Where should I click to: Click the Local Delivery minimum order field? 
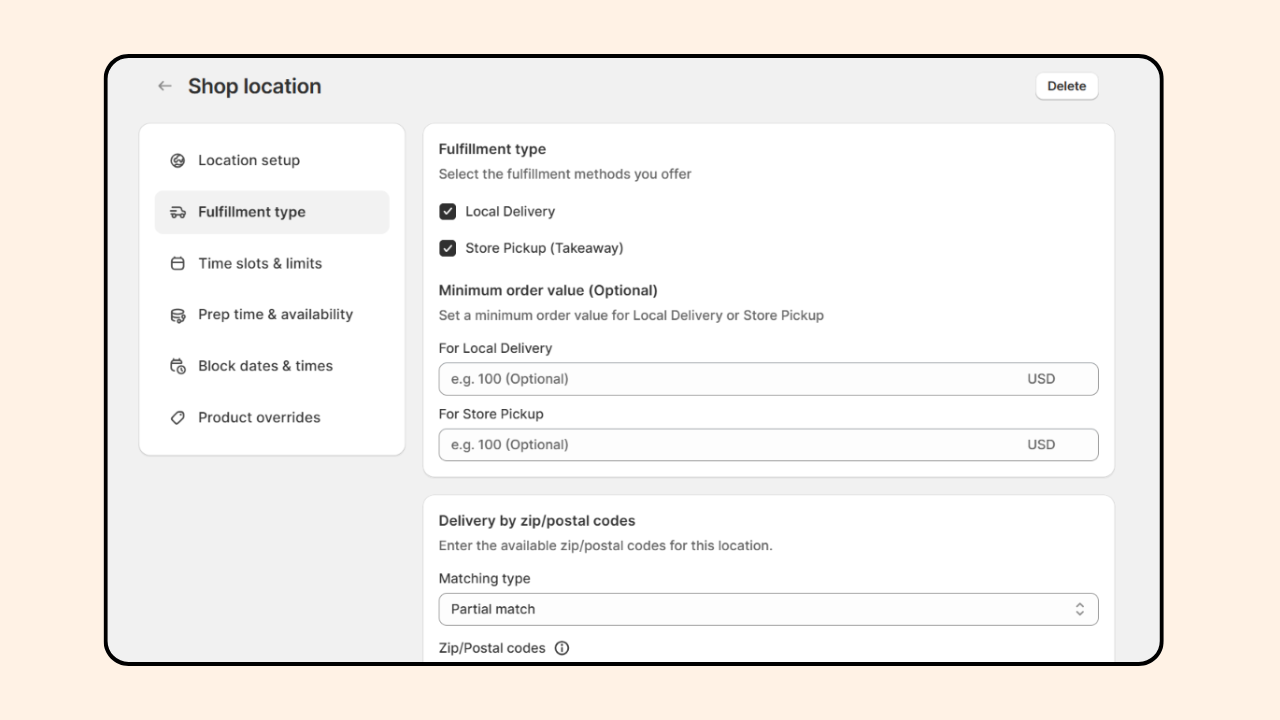(x=768, y=379)
